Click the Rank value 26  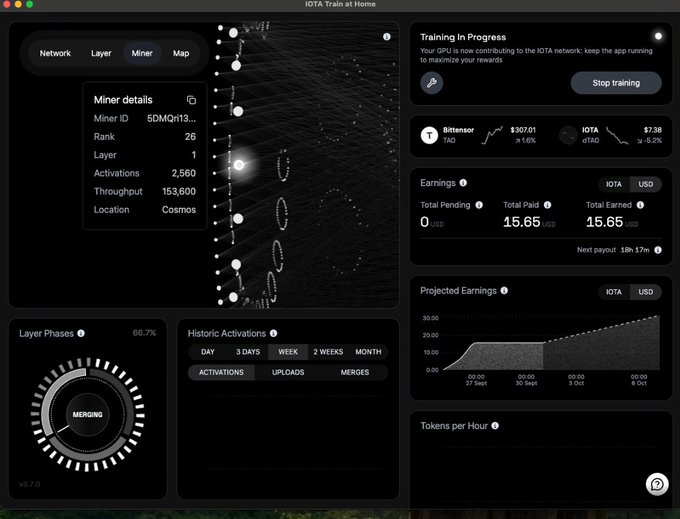coord(190,137)
